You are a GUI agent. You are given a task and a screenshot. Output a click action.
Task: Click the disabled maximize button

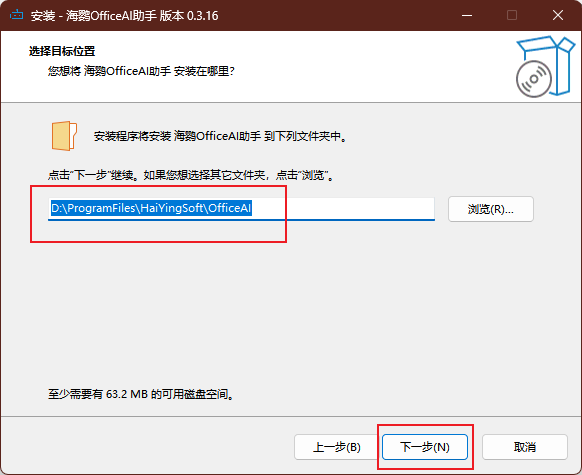point(512,15)
